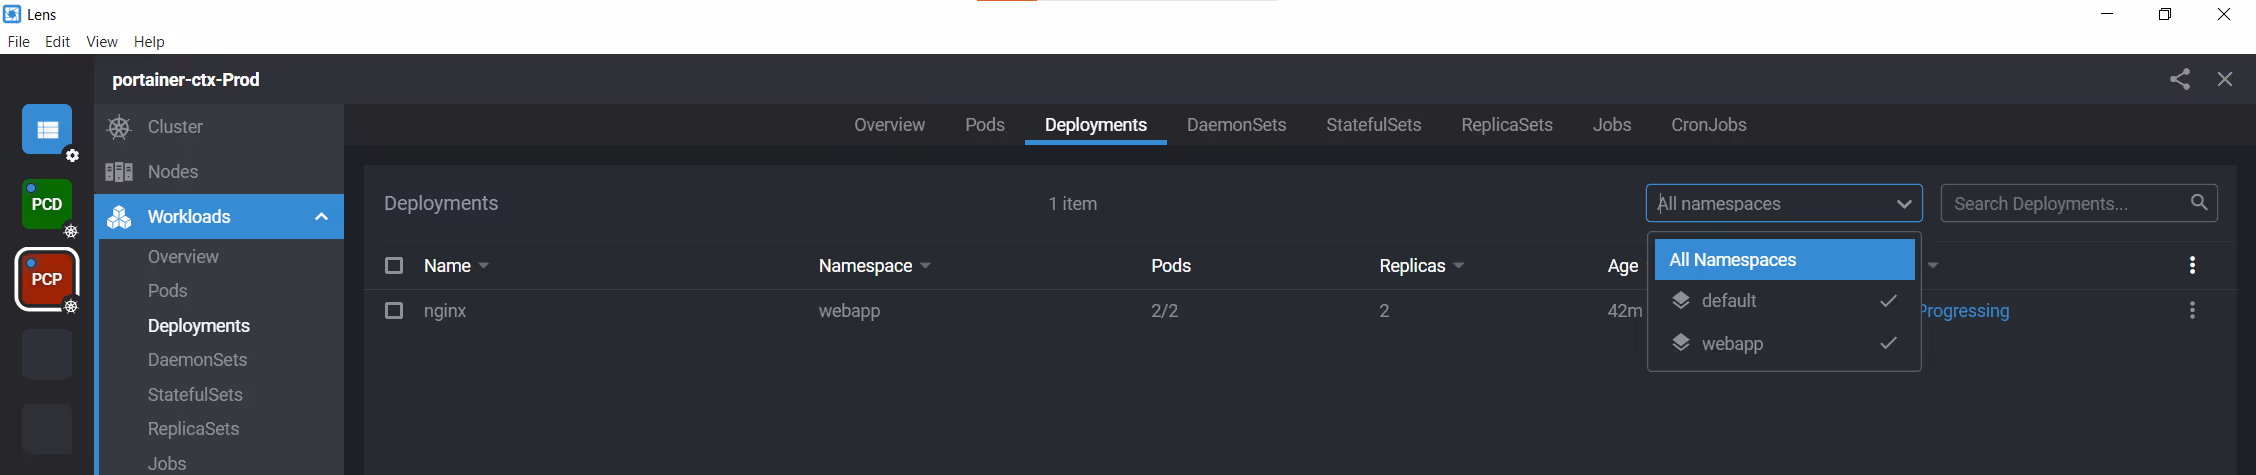
Task: Collapse the Workloads section chevron
Action: pos(321,217)
